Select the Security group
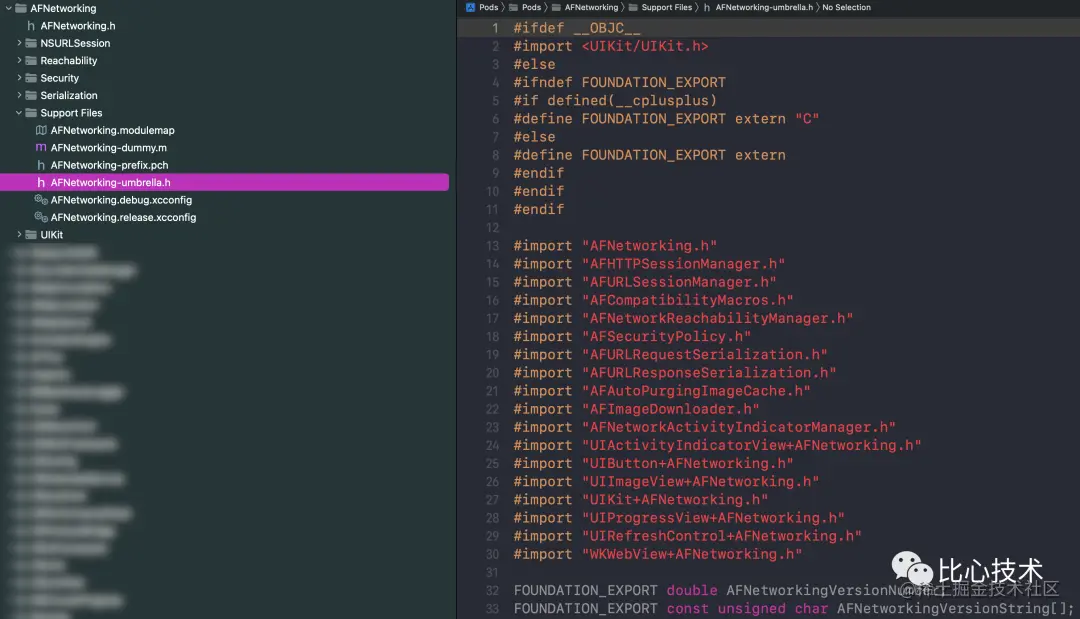This screenshot has height=619, width=1080. (60, 78)
